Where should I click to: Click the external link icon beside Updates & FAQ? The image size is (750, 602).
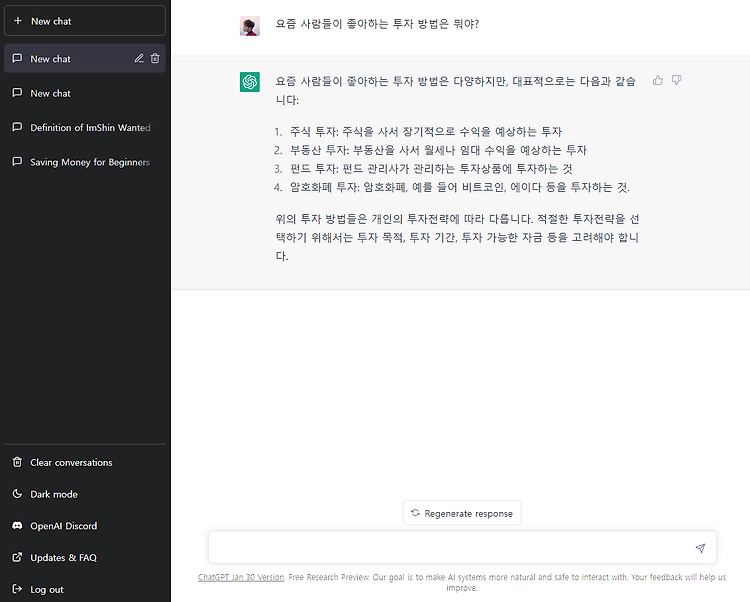pyautogui.click(x=17, y=557)
